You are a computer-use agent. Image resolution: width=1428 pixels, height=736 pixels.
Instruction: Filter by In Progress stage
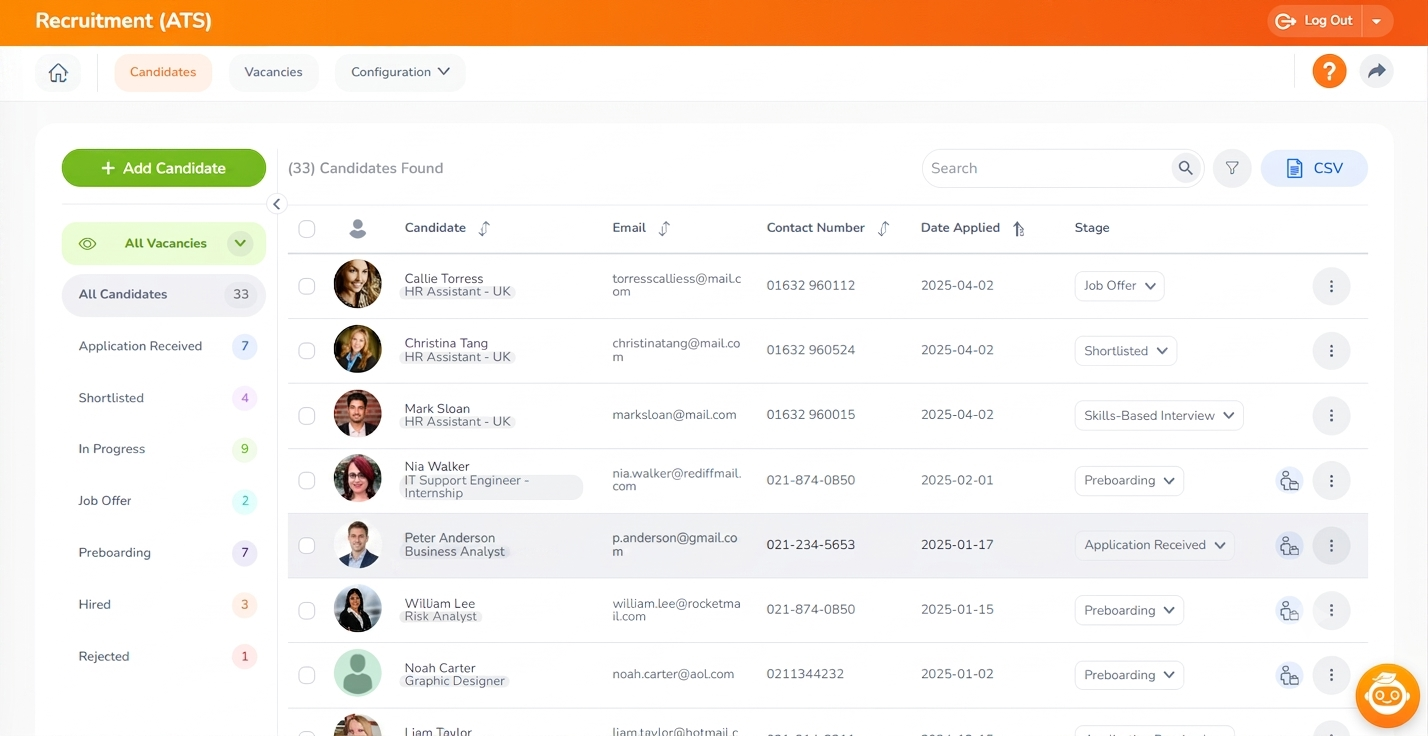pyautogui.click(x=164, y=449)
